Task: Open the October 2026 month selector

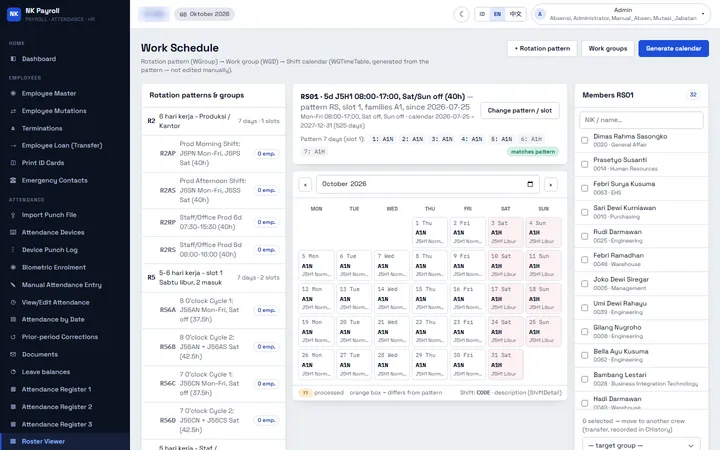Action: pyautogui.click(x=428, y=184)
